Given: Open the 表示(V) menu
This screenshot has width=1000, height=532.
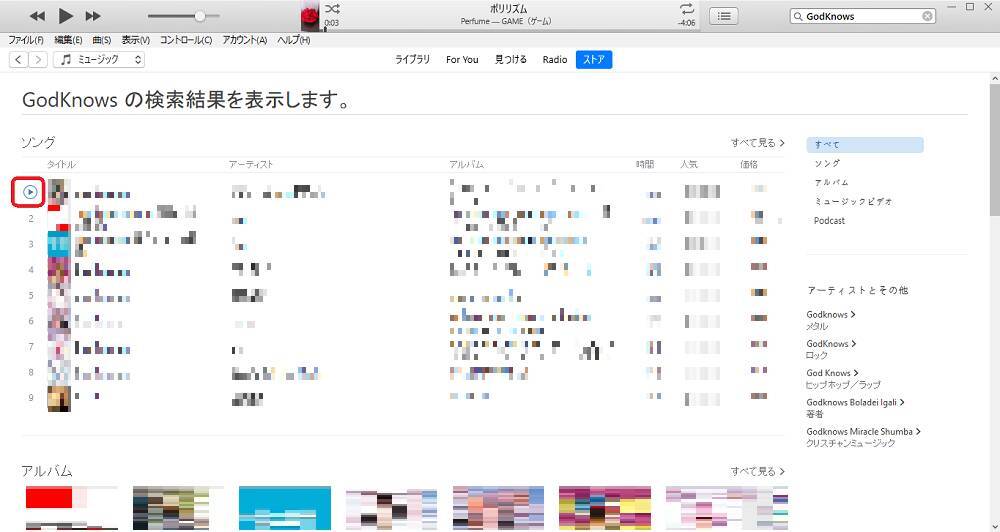Looking at the screenshot, I should pos(135,40).
